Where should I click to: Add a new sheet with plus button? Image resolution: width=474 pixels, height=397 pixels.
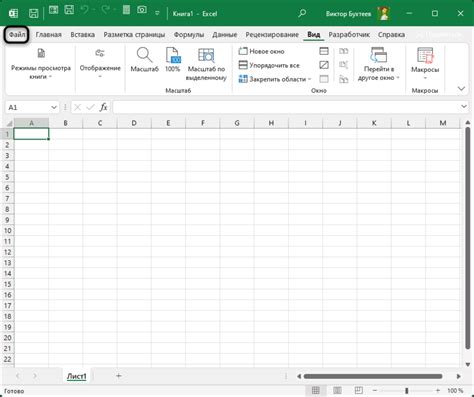[x=119, y=376]
